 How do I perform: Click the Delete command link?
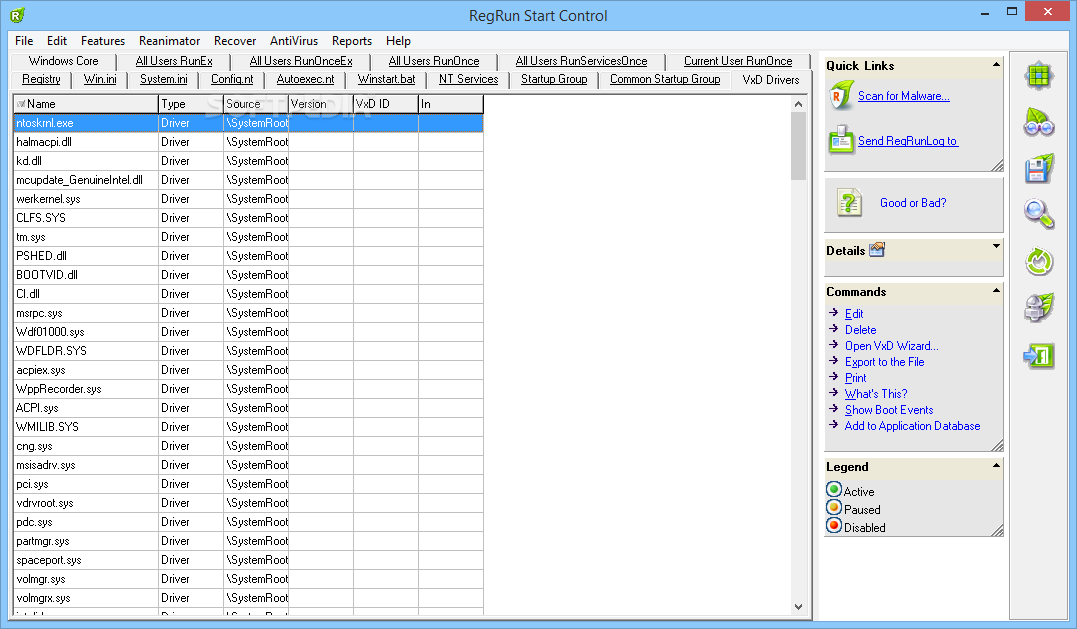coord(861,330)
